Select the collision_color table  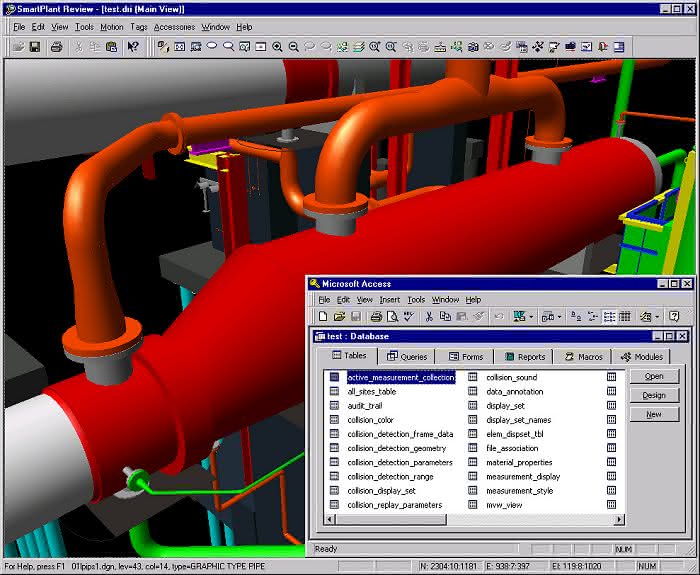(371, 420)
